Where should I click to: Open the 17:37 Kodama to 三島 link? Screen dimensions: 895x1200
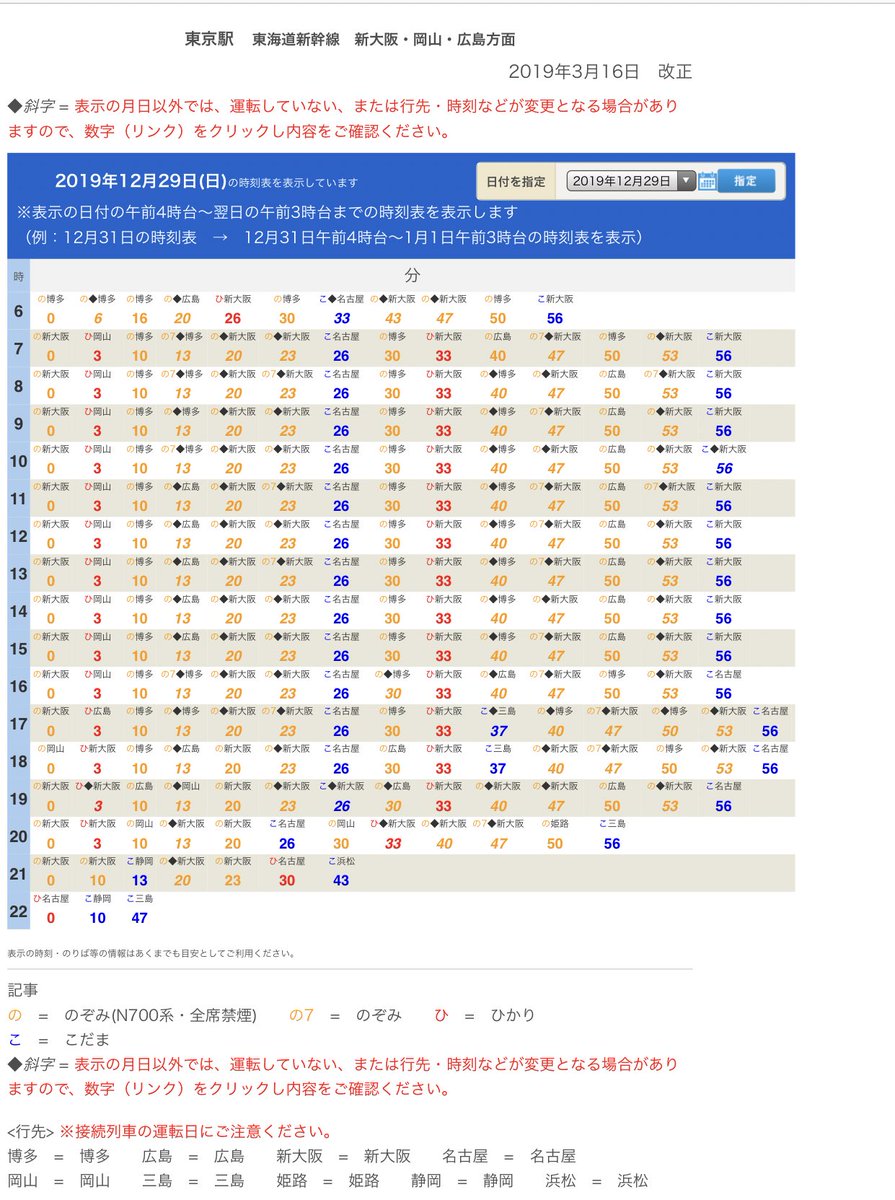(499, 731)
